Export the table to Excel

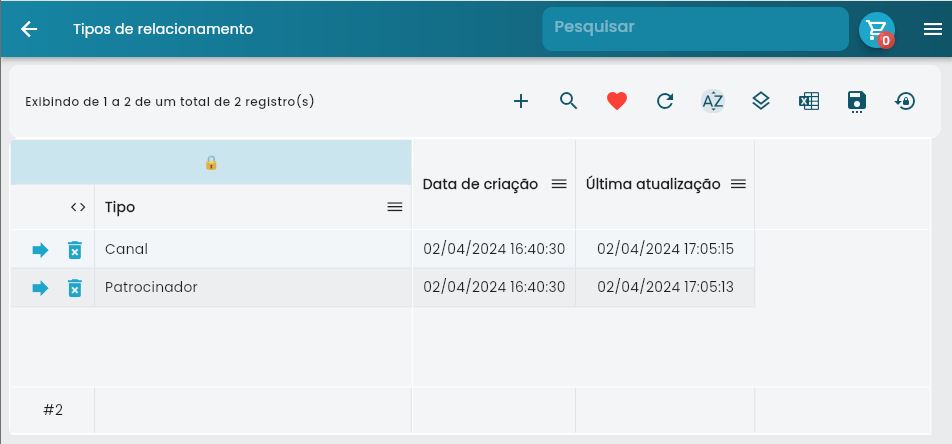[809, 101]
